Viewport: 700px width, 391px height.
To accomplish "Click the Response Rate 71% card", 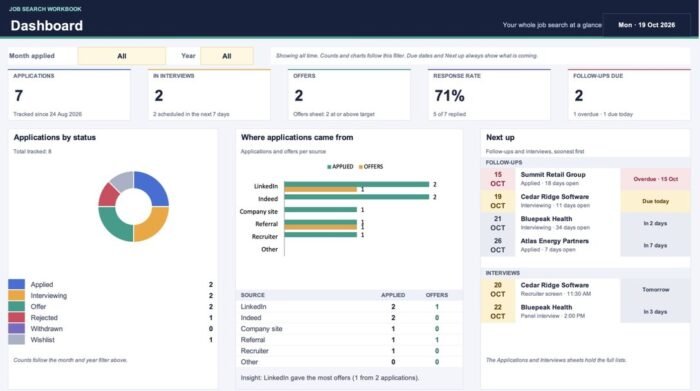I will point(489,94).
